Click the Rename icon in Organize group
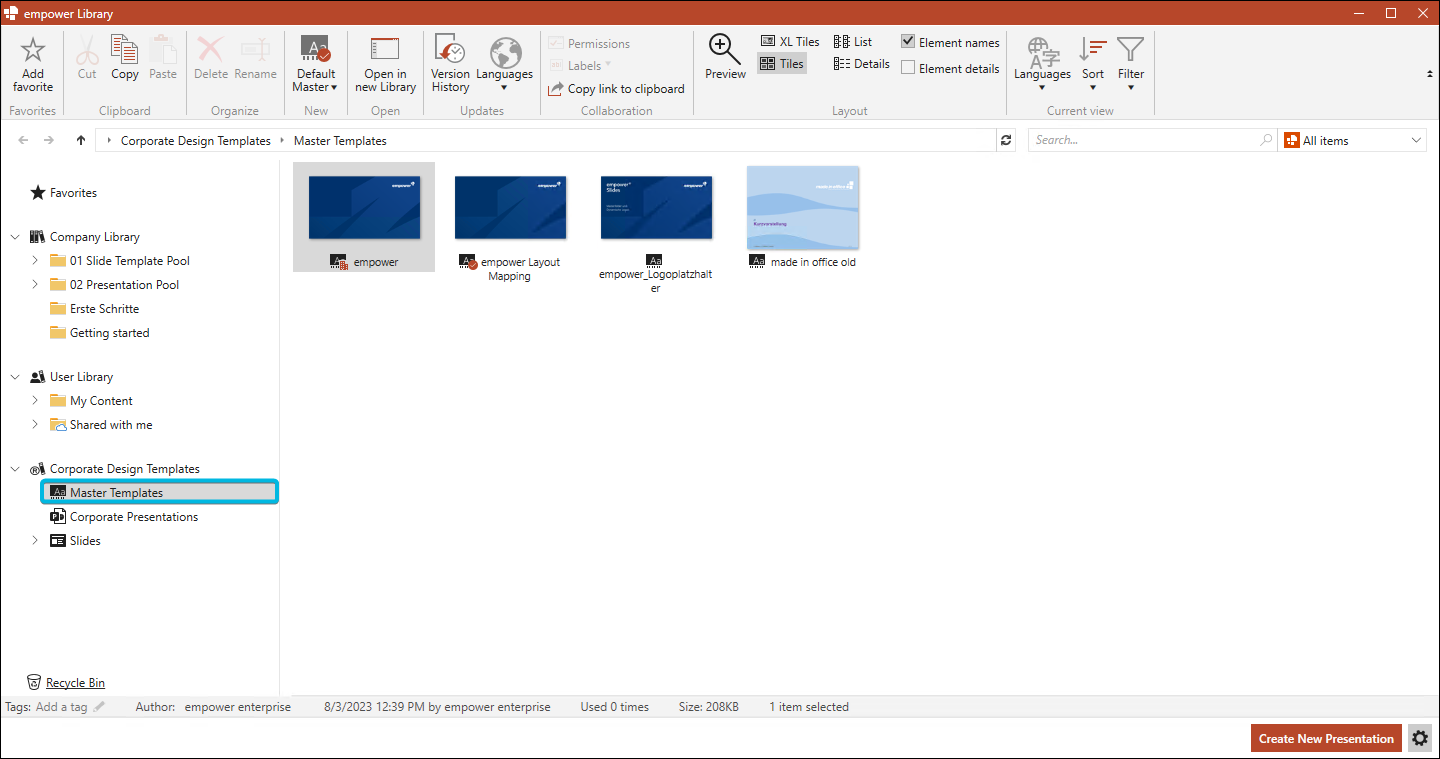This screenshot has height=759, width=1440. (255, 50)
